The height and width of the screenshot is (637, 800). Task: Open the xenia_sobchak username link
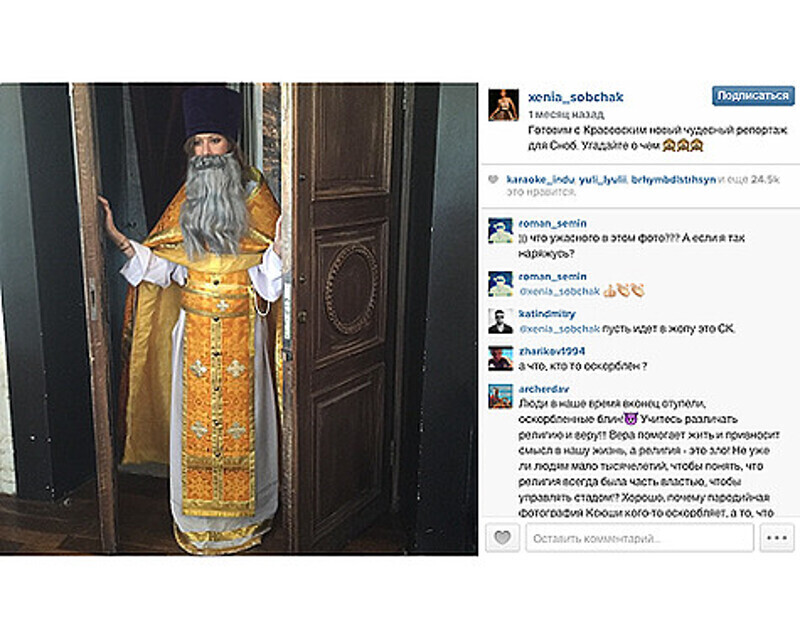576,97
